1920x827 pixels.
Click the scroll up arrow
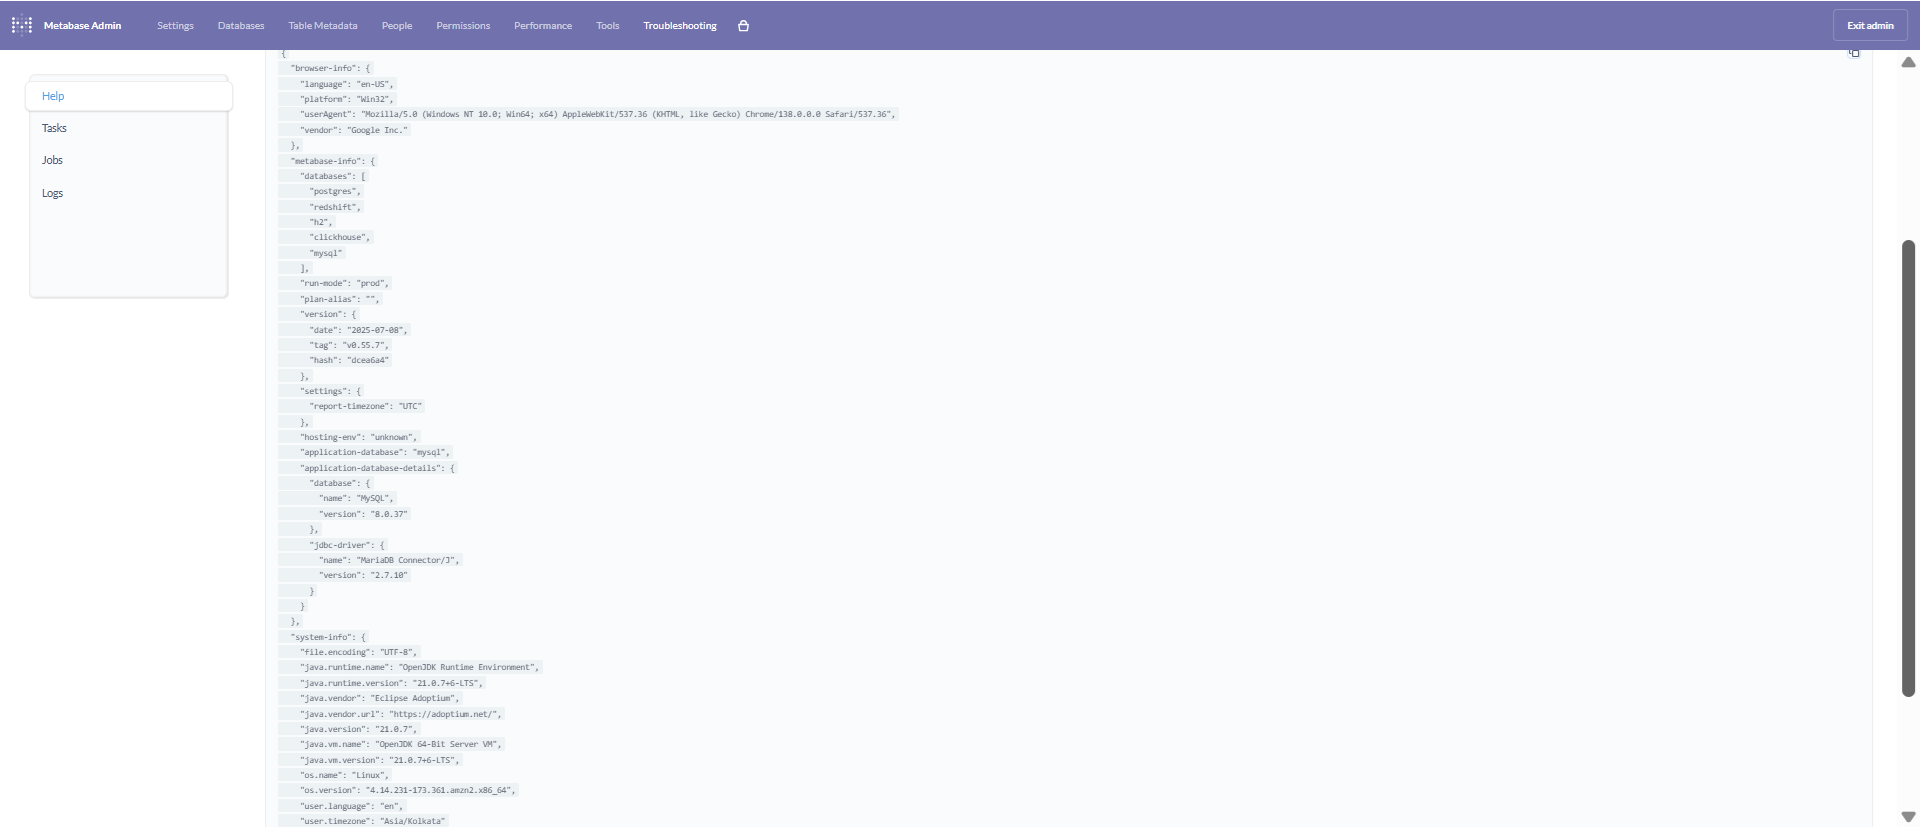point(1908,62)
